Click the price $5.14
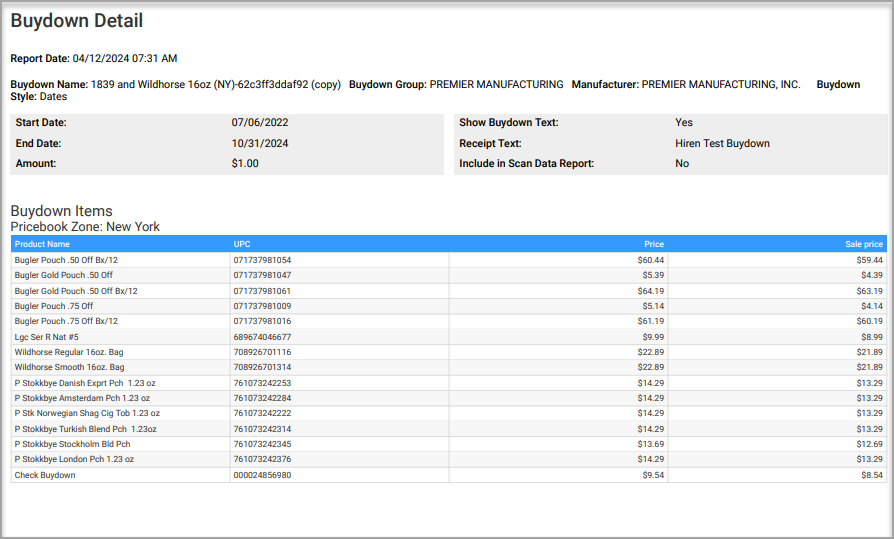The height and width of the screenshot is (539, 894). pyautogui.click(x=653, y=306)
